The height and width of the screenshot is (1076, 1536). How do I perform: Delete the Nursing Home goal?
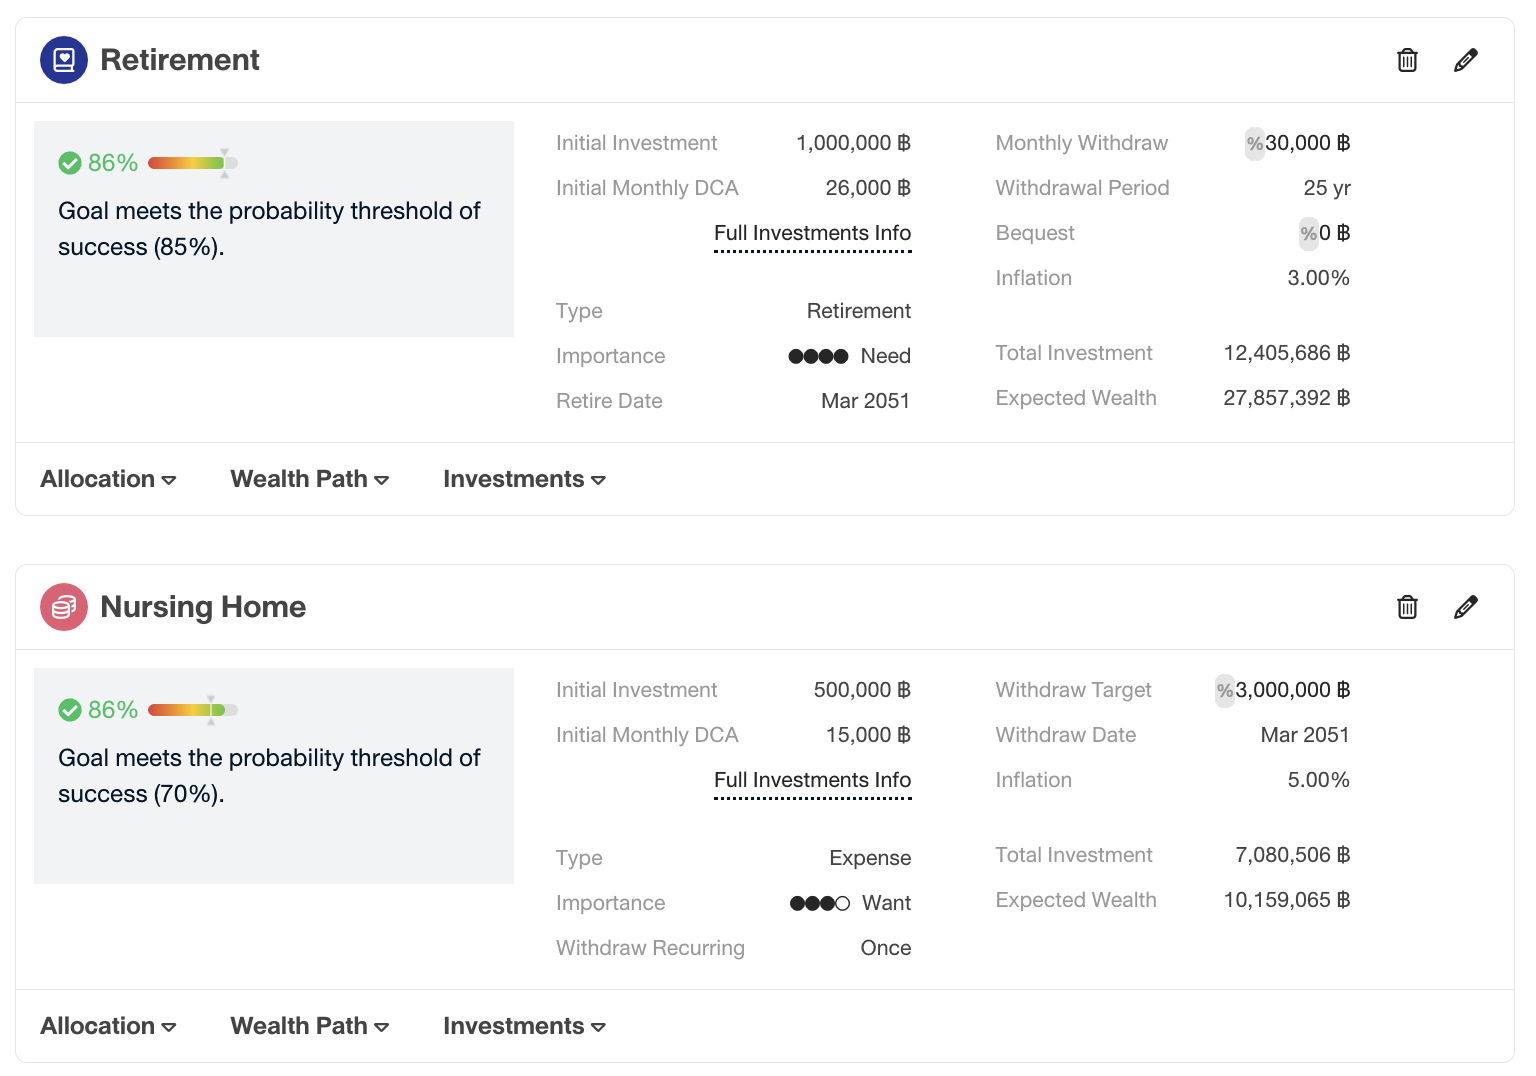pyautogui.click(x=1407, y=607)
